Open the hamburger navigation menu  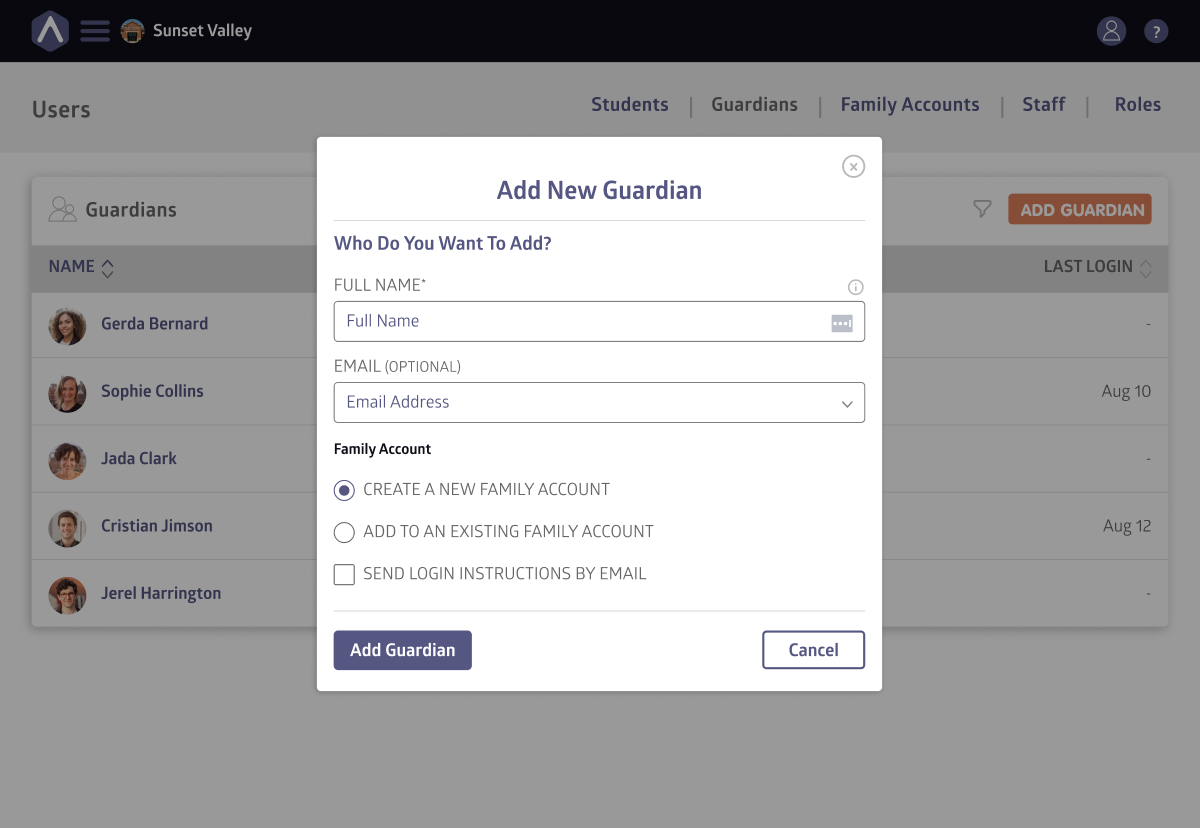95,31
